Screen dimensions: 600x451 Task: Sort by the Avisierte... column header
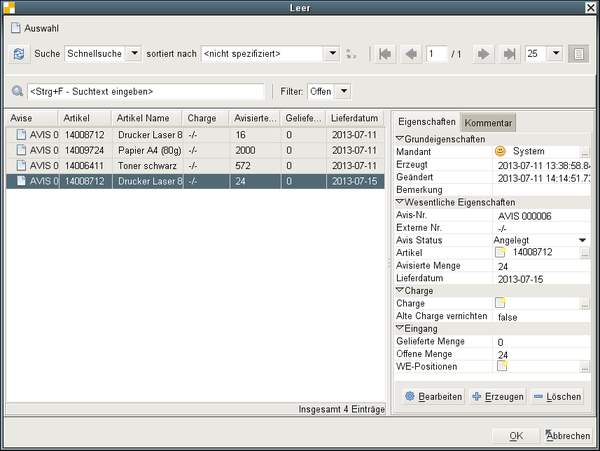point(255,118)
